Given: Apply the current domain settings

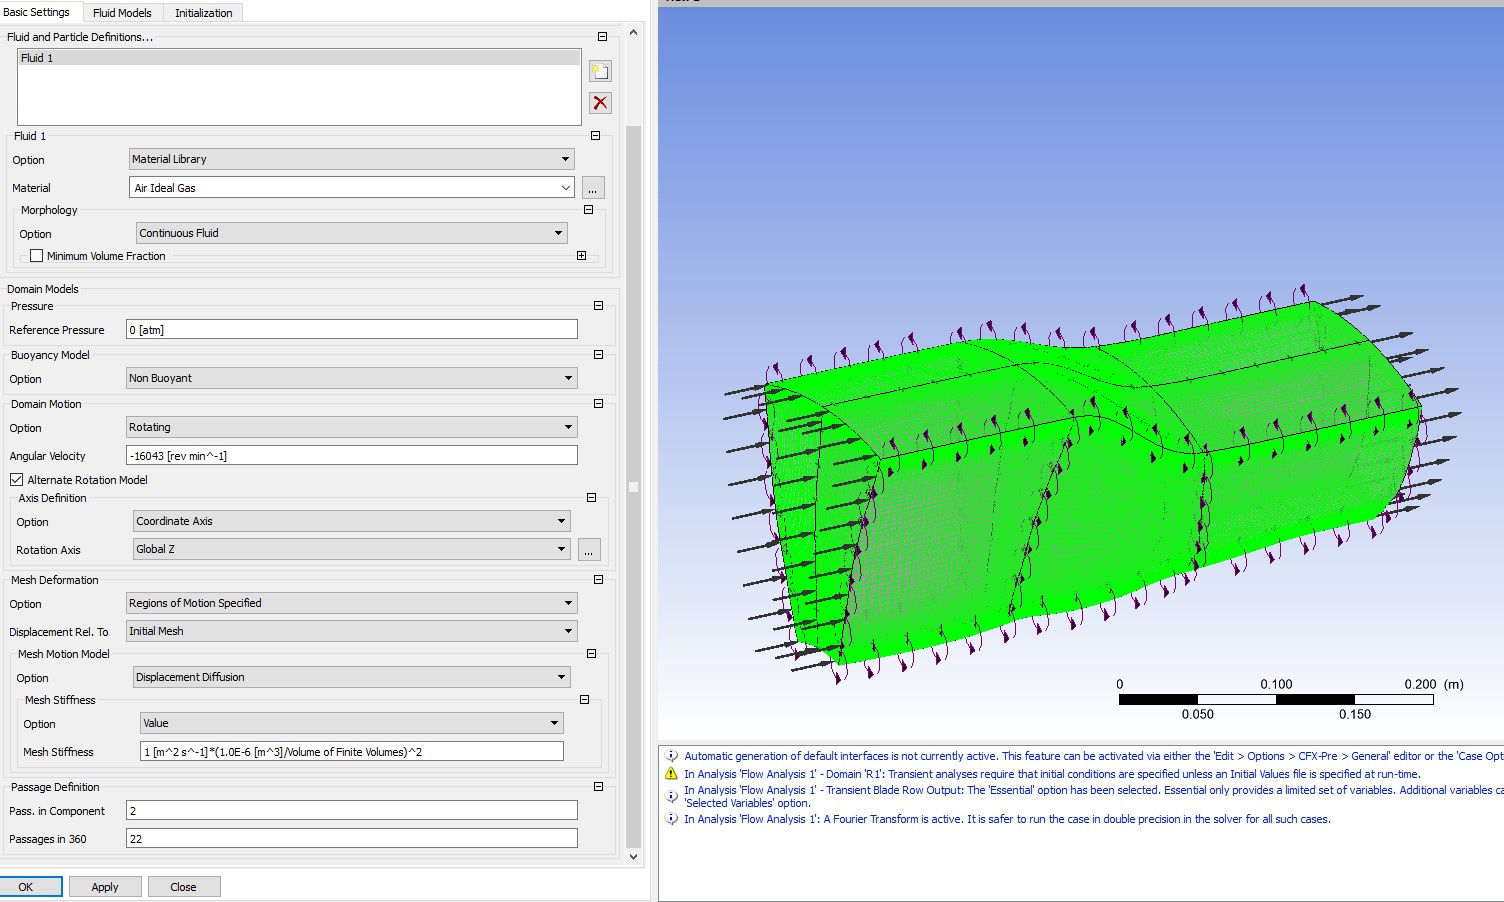Looking at the screenshot, I should [x=104, y=886].
